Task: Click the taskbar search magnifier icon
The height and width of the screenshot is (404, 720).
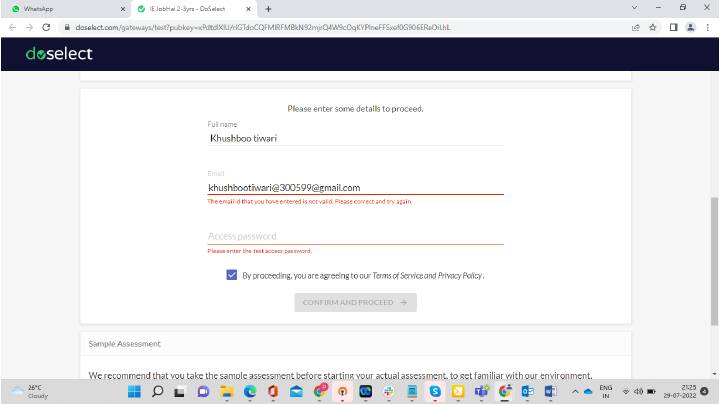Action: click(x=158, y=391)
